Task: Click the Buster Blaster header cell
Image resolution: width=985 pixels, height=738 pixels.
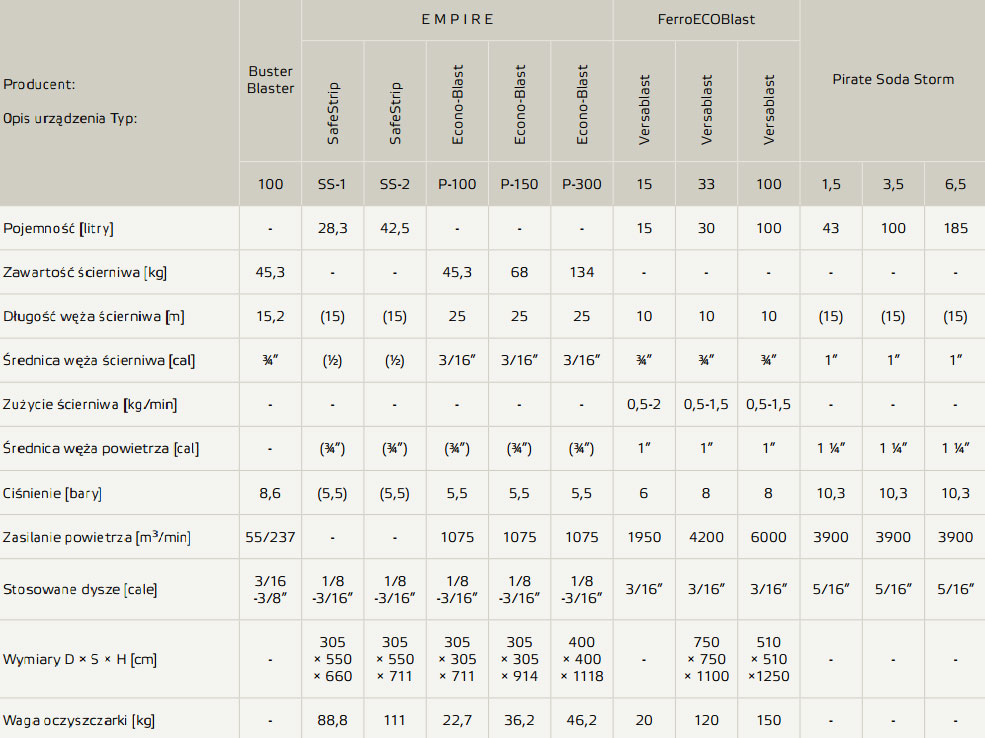Action: [270, 80]
